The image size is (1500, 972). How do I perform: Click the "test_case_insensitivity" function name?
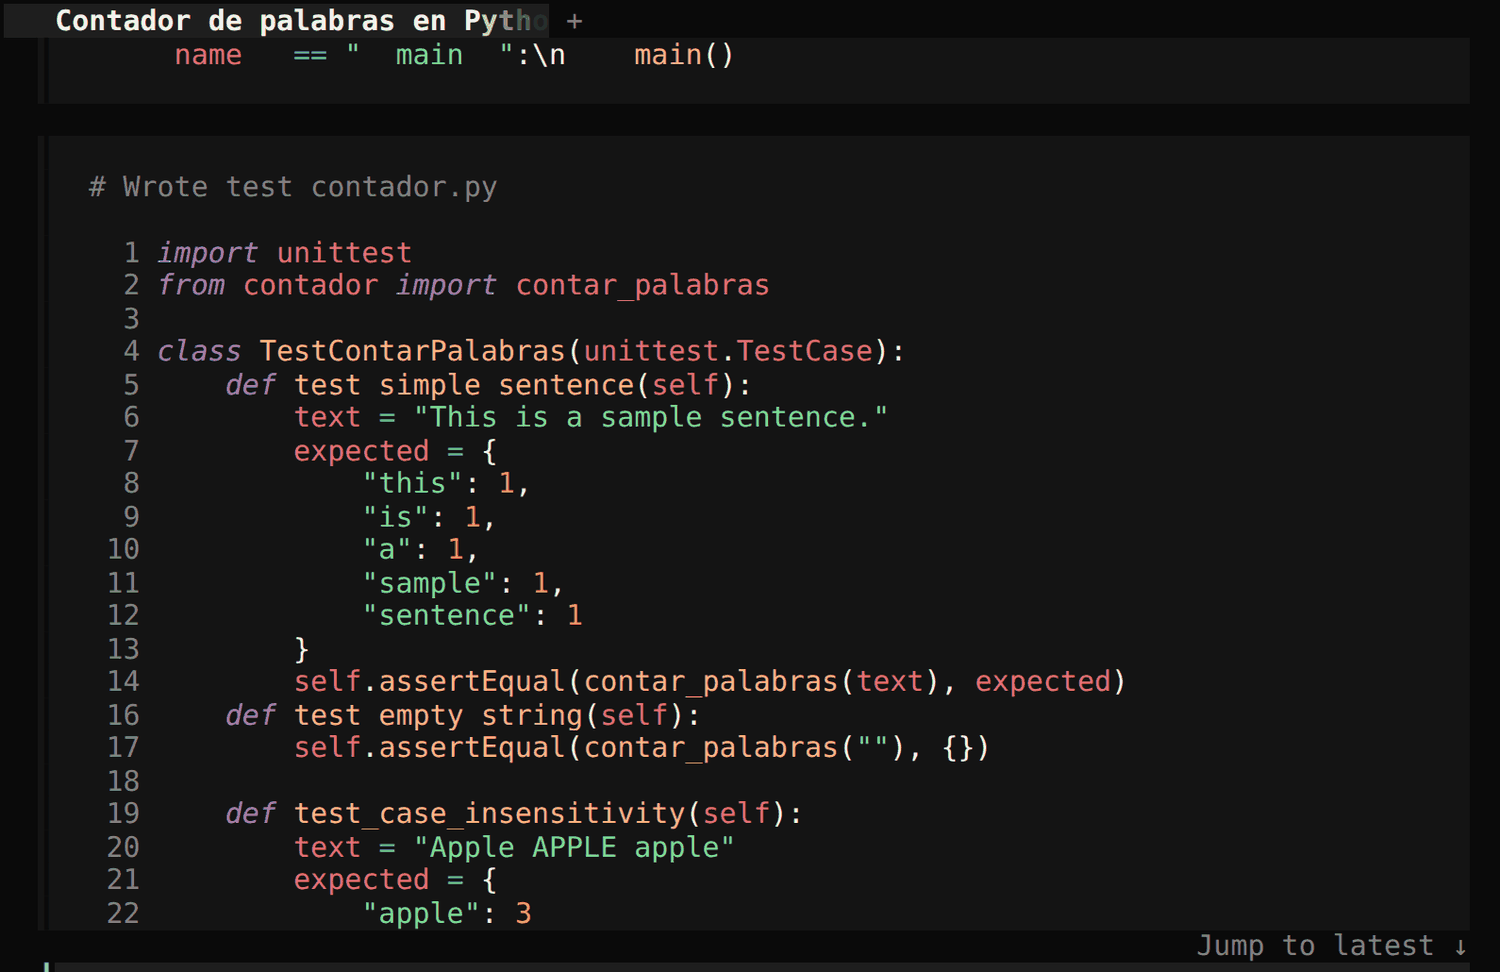point(489,813)
